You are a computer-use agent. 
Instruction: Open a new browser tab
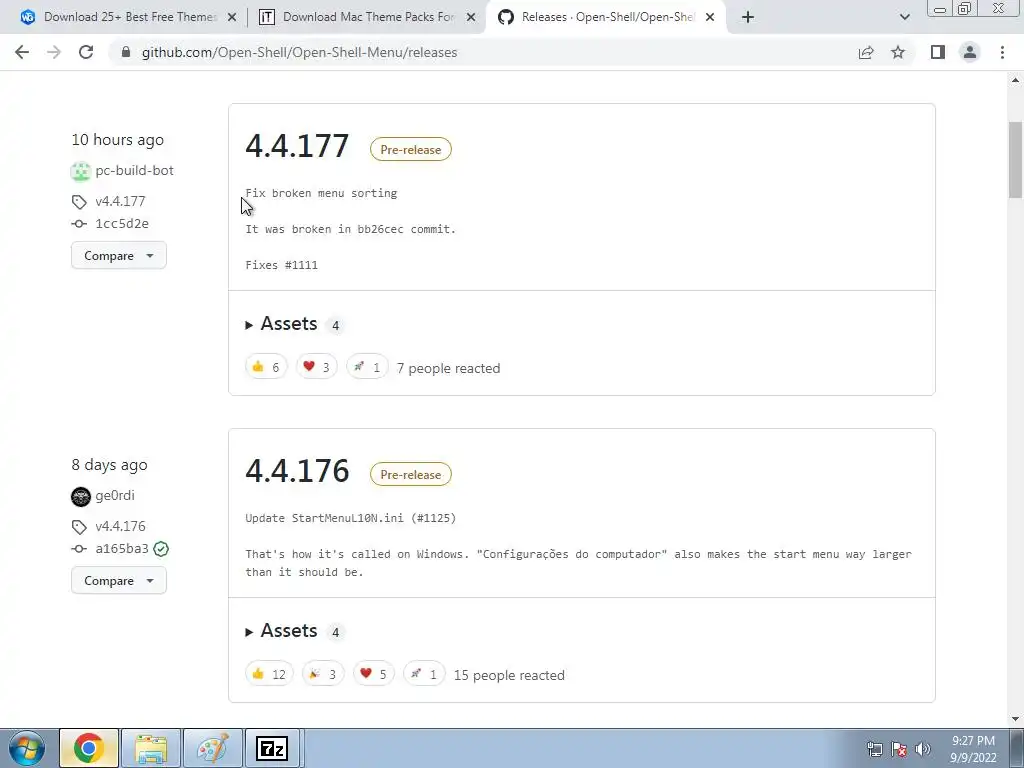pos(748,18)
